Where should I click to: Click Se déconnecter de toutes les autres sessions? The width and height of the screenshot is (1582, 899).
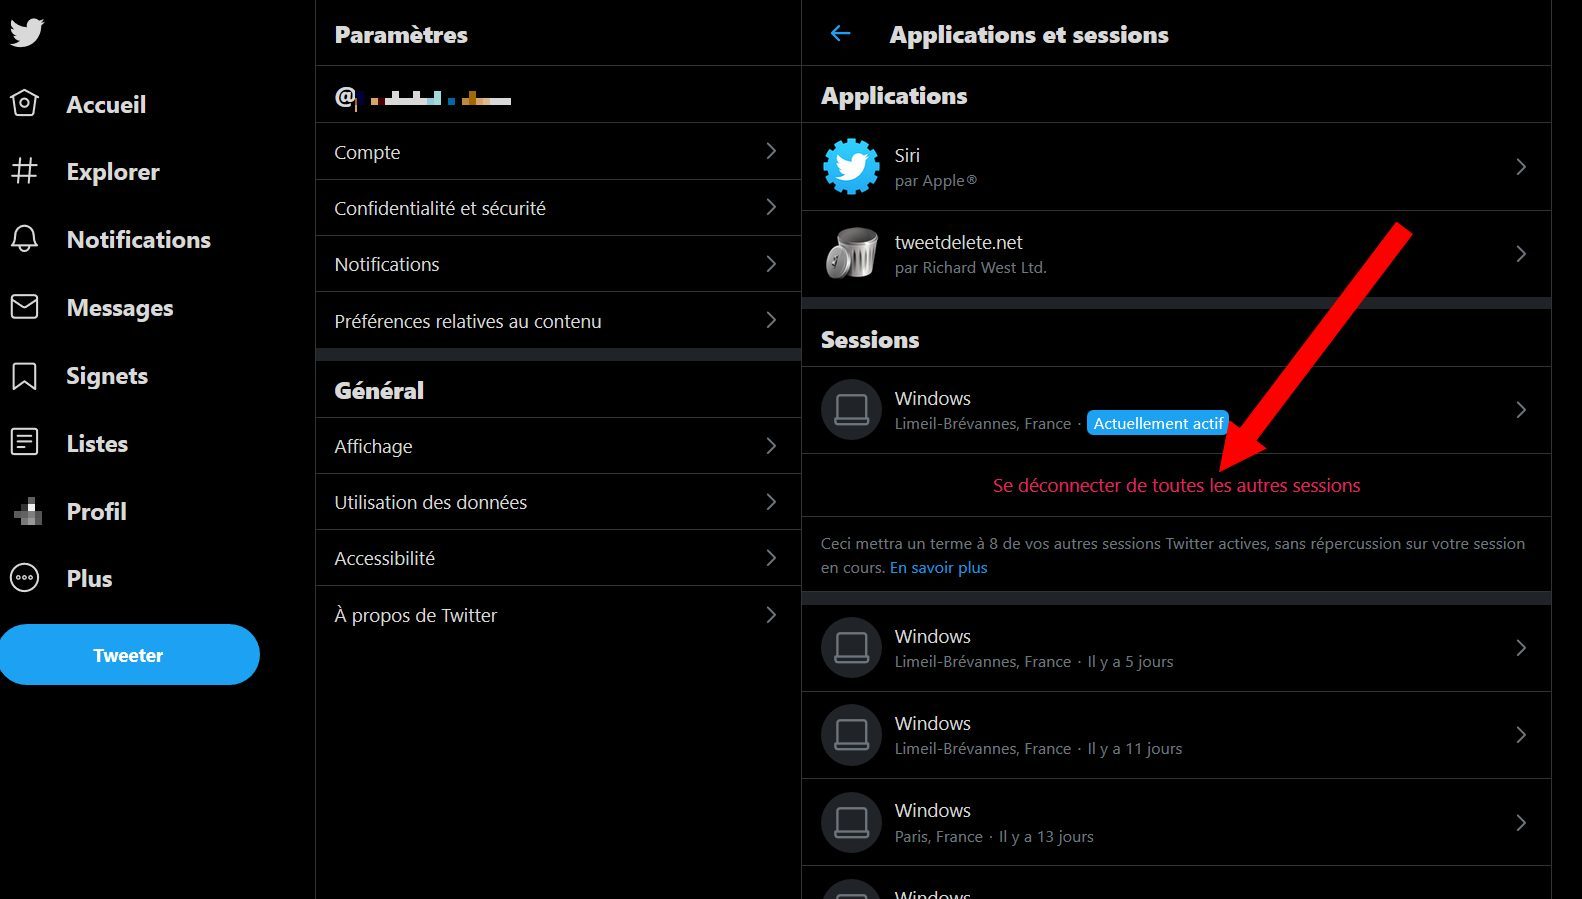click(1176, 485)
